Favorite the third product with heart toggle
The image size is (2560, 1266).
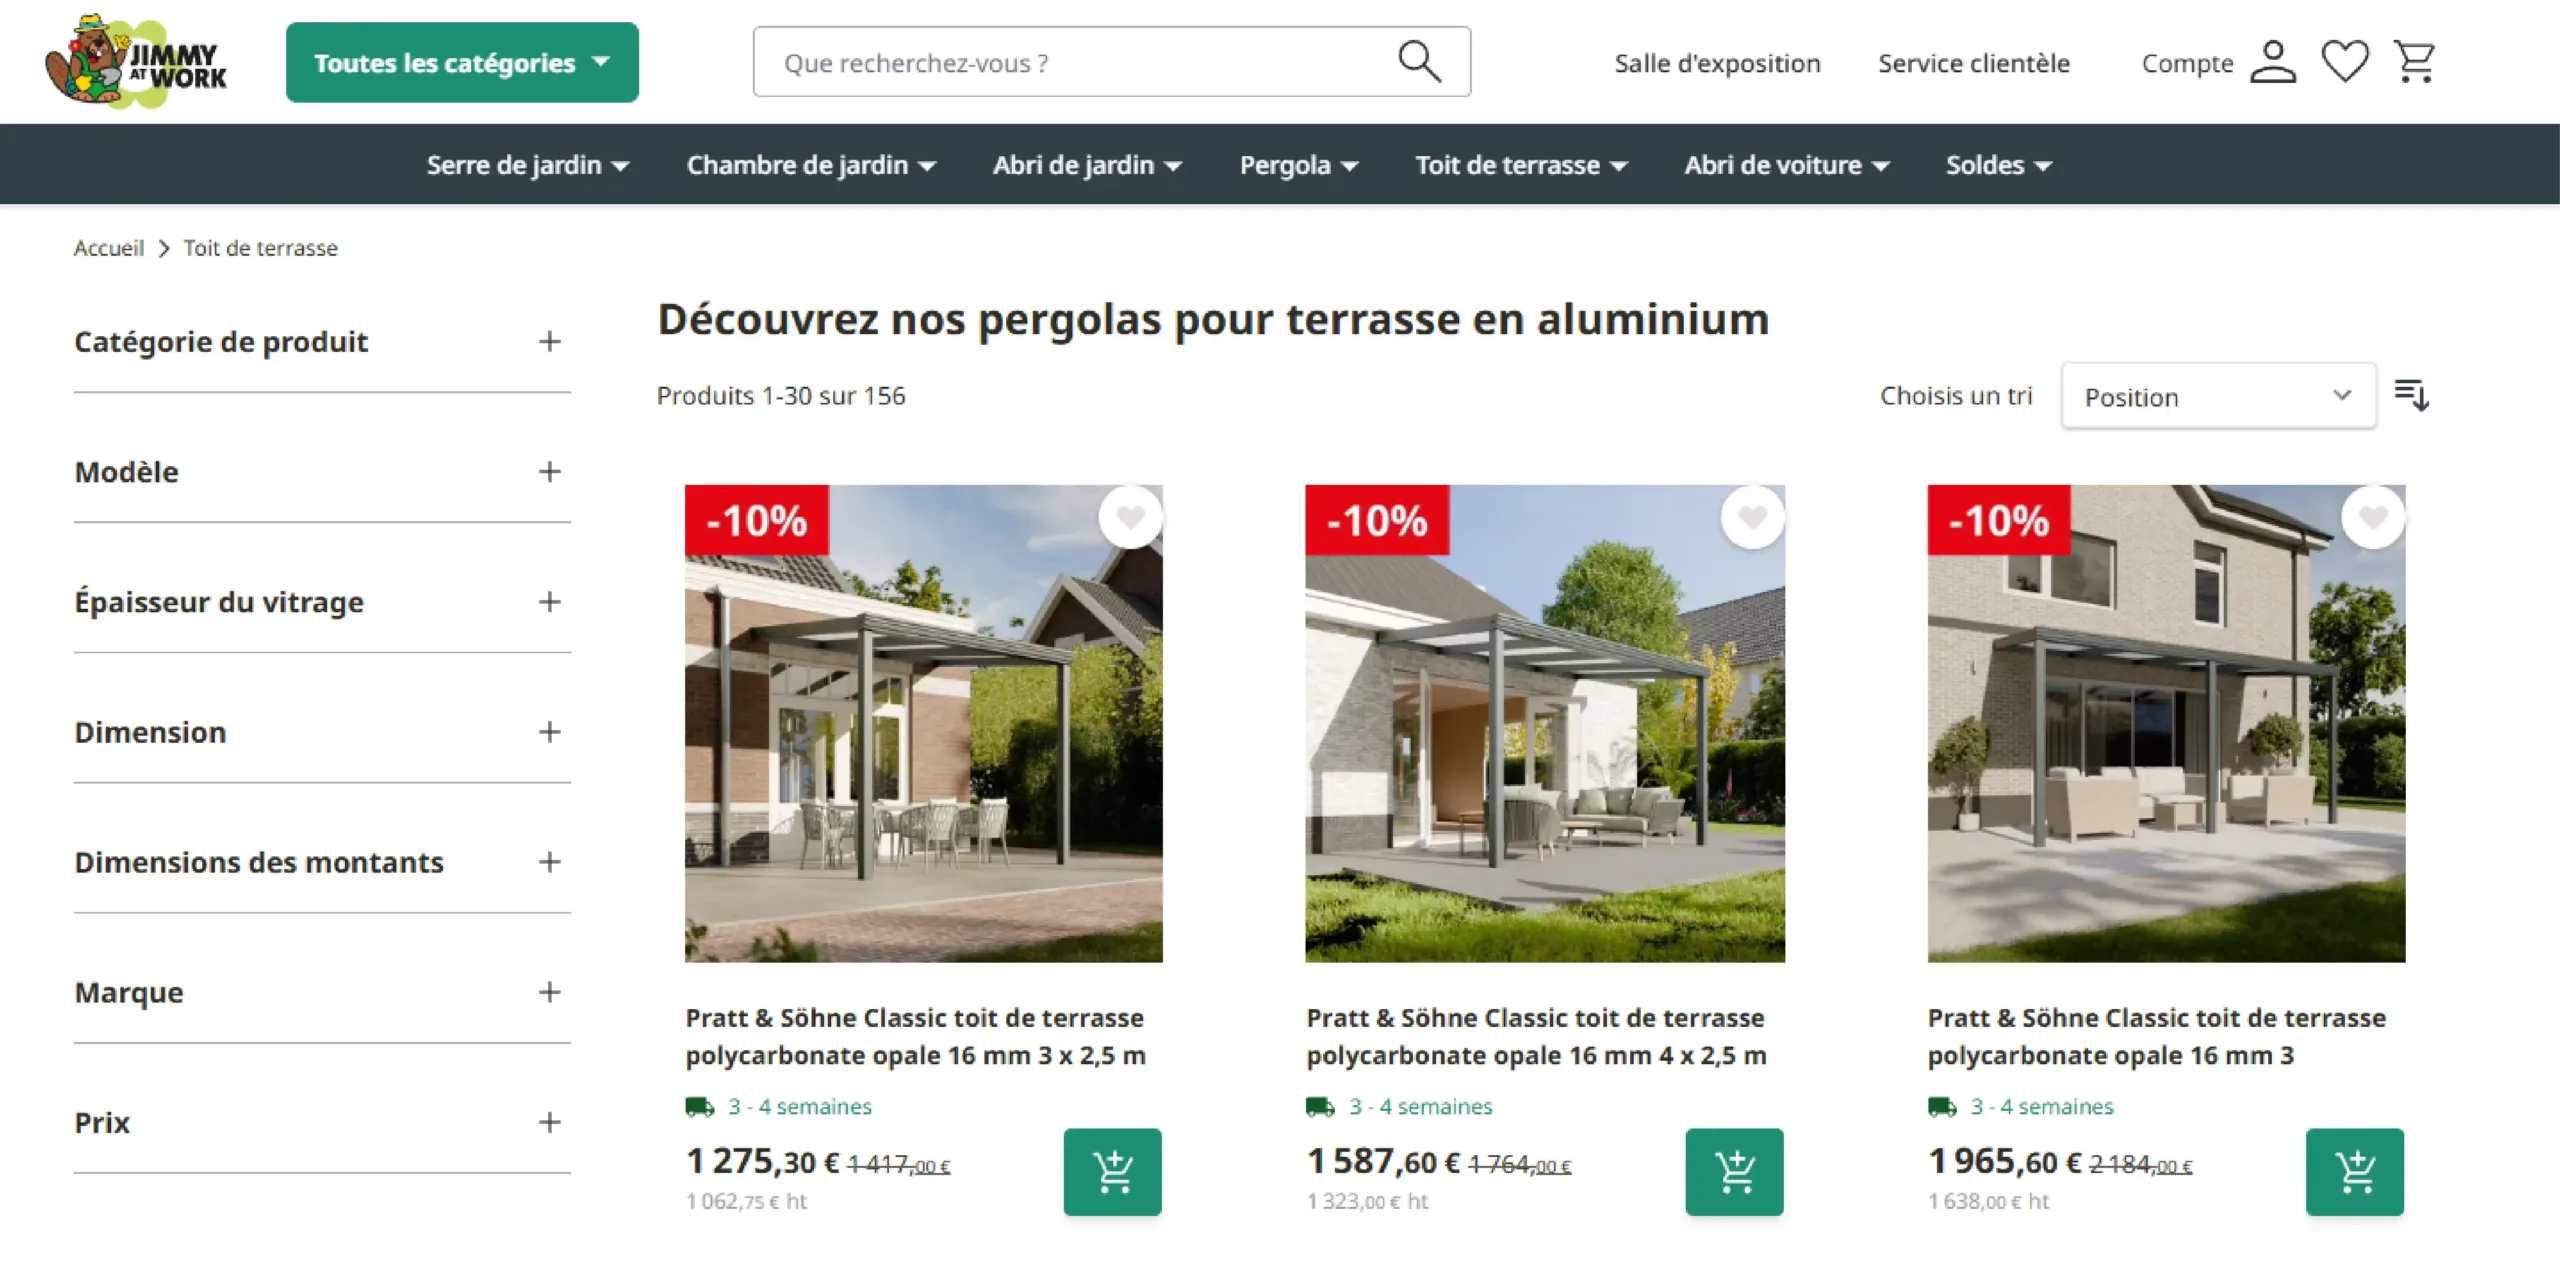point(2373,517)
